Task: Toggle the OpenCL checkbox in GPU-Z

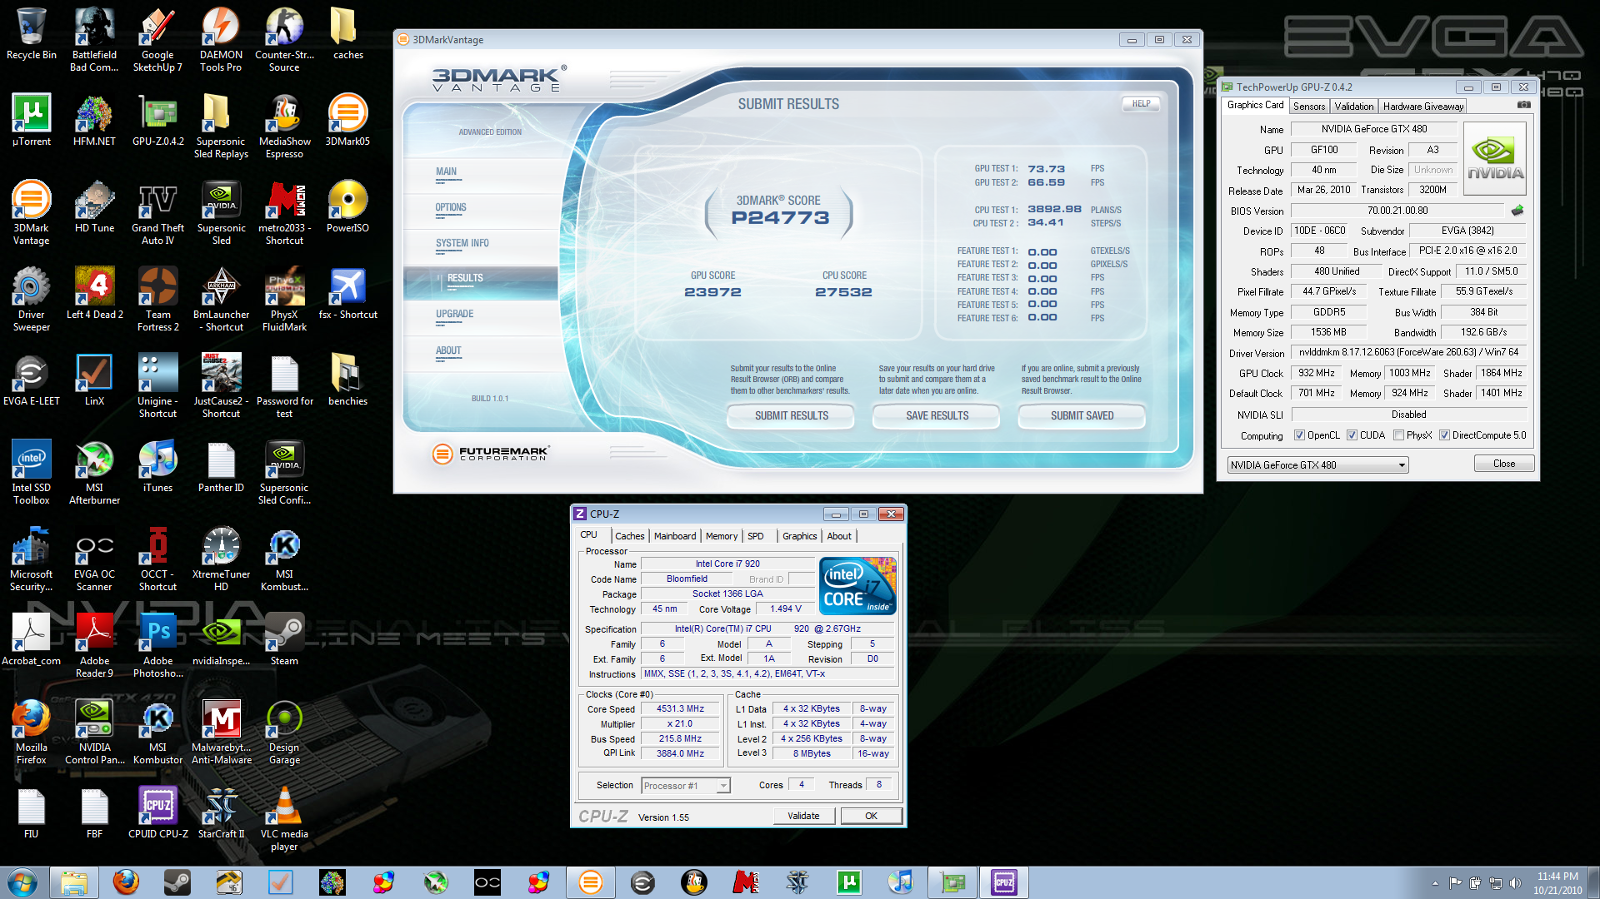Action: [x=1299, y=435]
